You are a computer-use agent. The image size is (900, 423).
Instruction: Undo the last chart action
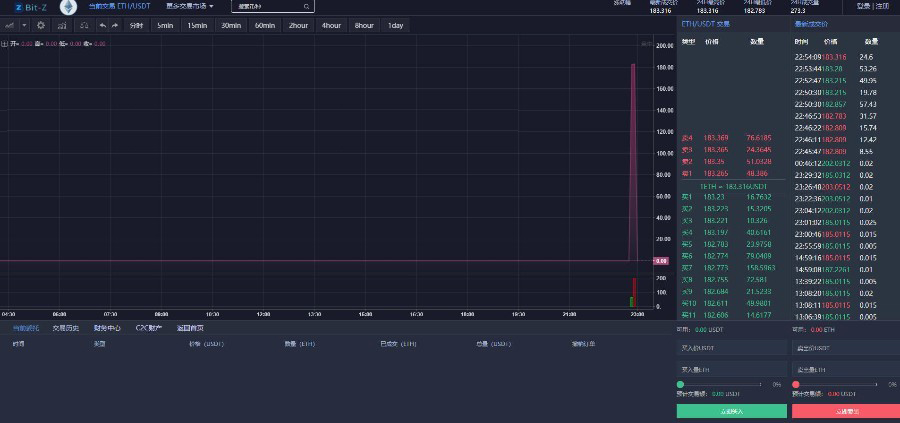point(102,25)
